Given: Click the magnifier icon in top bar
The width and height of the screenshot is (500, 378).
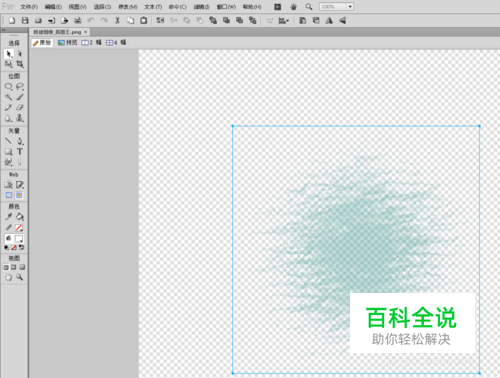Looking at the screenshot, I should 309,7.
